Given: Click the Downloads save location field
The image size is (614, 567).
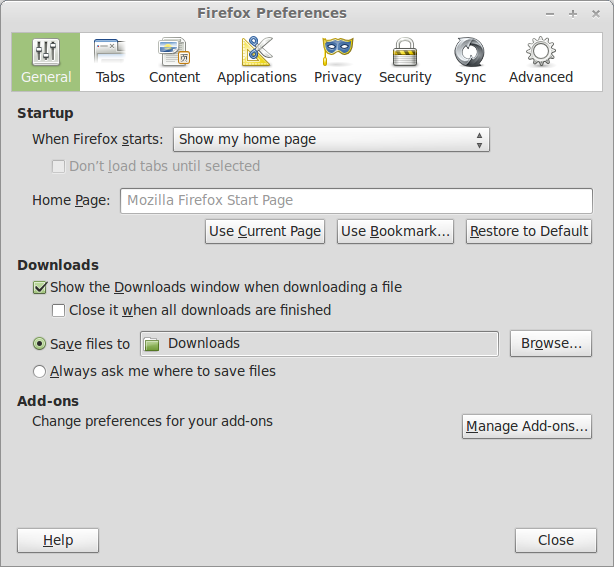Looking at the screenshot, I should tap(320, 344).
